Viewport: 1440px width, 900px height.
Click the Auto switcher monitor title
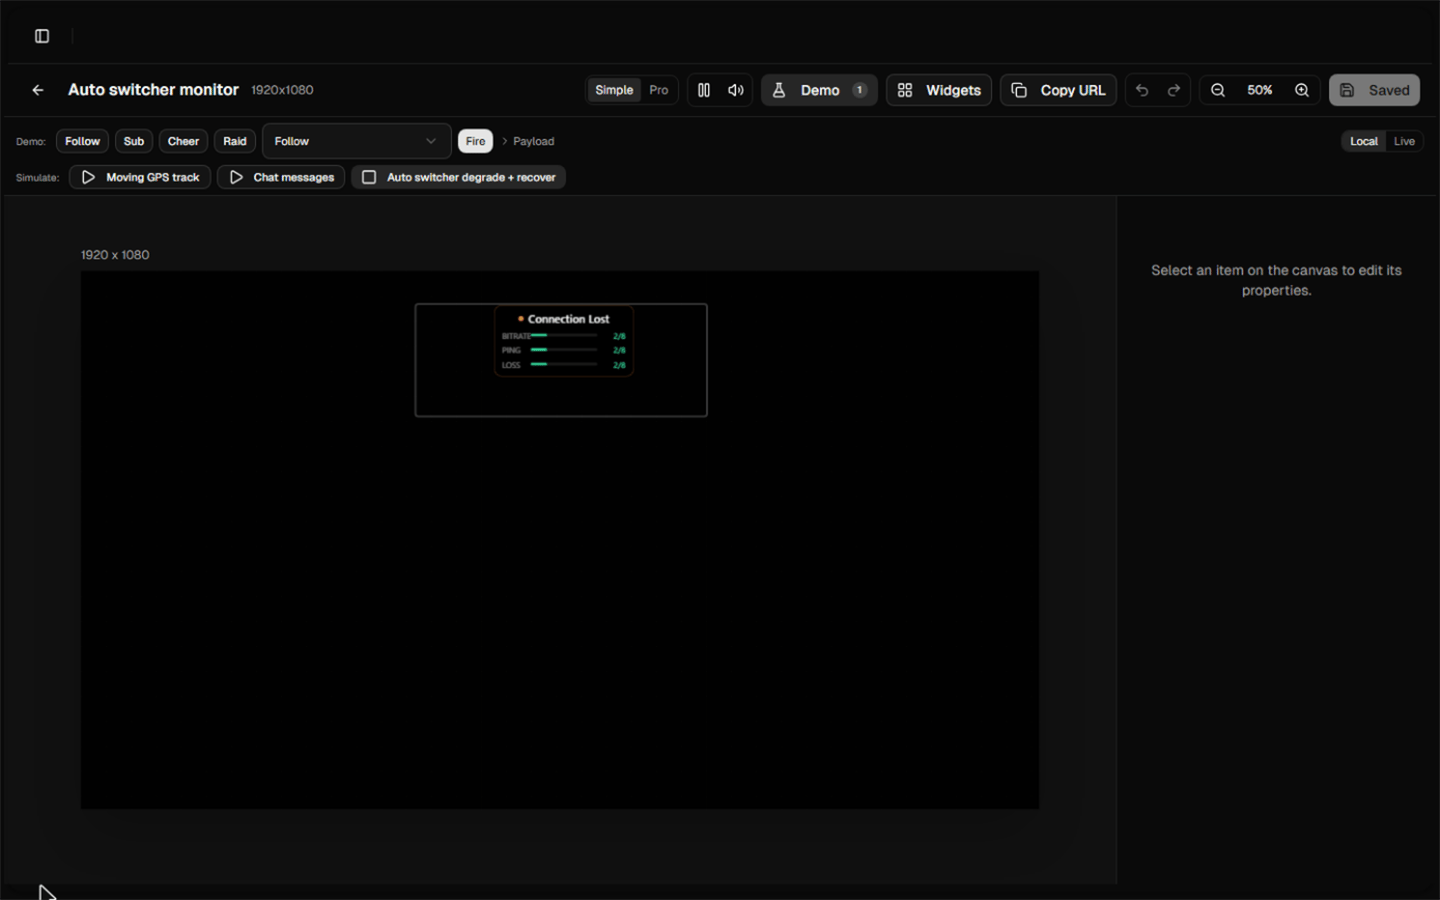153,90
